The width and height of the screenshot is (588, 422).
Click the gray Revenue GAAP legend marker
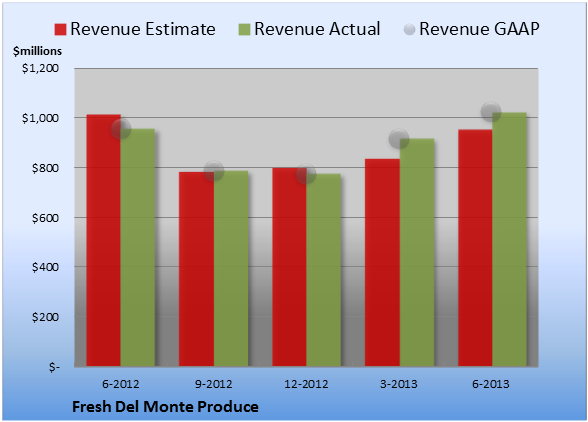pyautogui.click(x=410, y=30)
